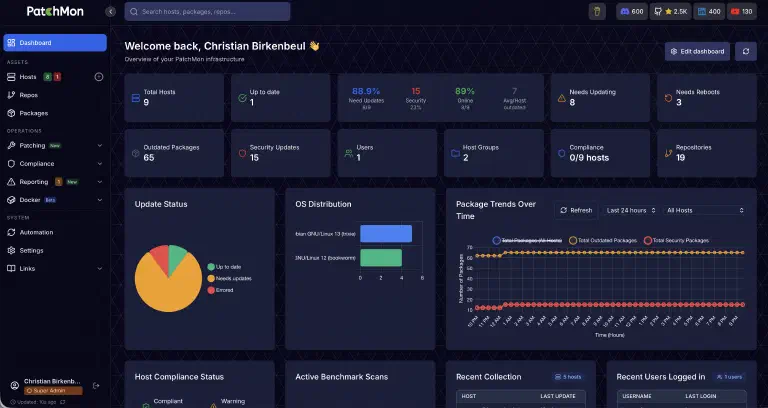Viewport: 768px width, 408px height.
Task: Click the Outdated Packages box icon
Action: (x=136, y=153)
